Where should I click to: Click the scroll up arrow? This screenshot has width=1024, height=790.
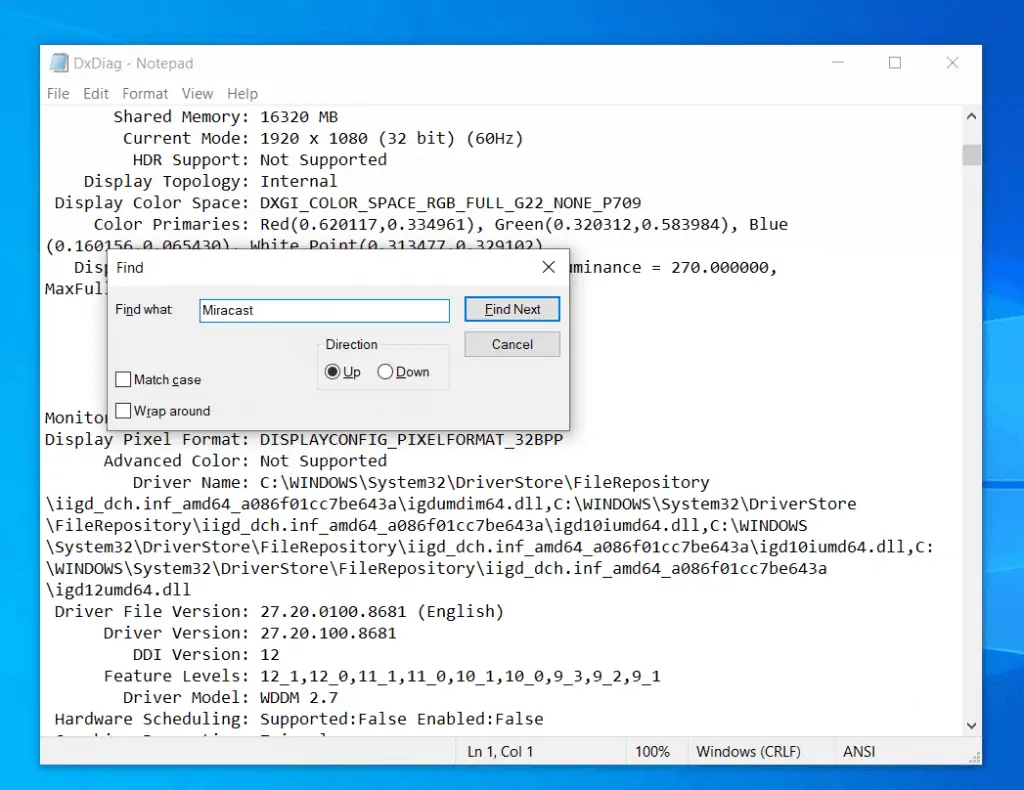[x=971, y=116]
